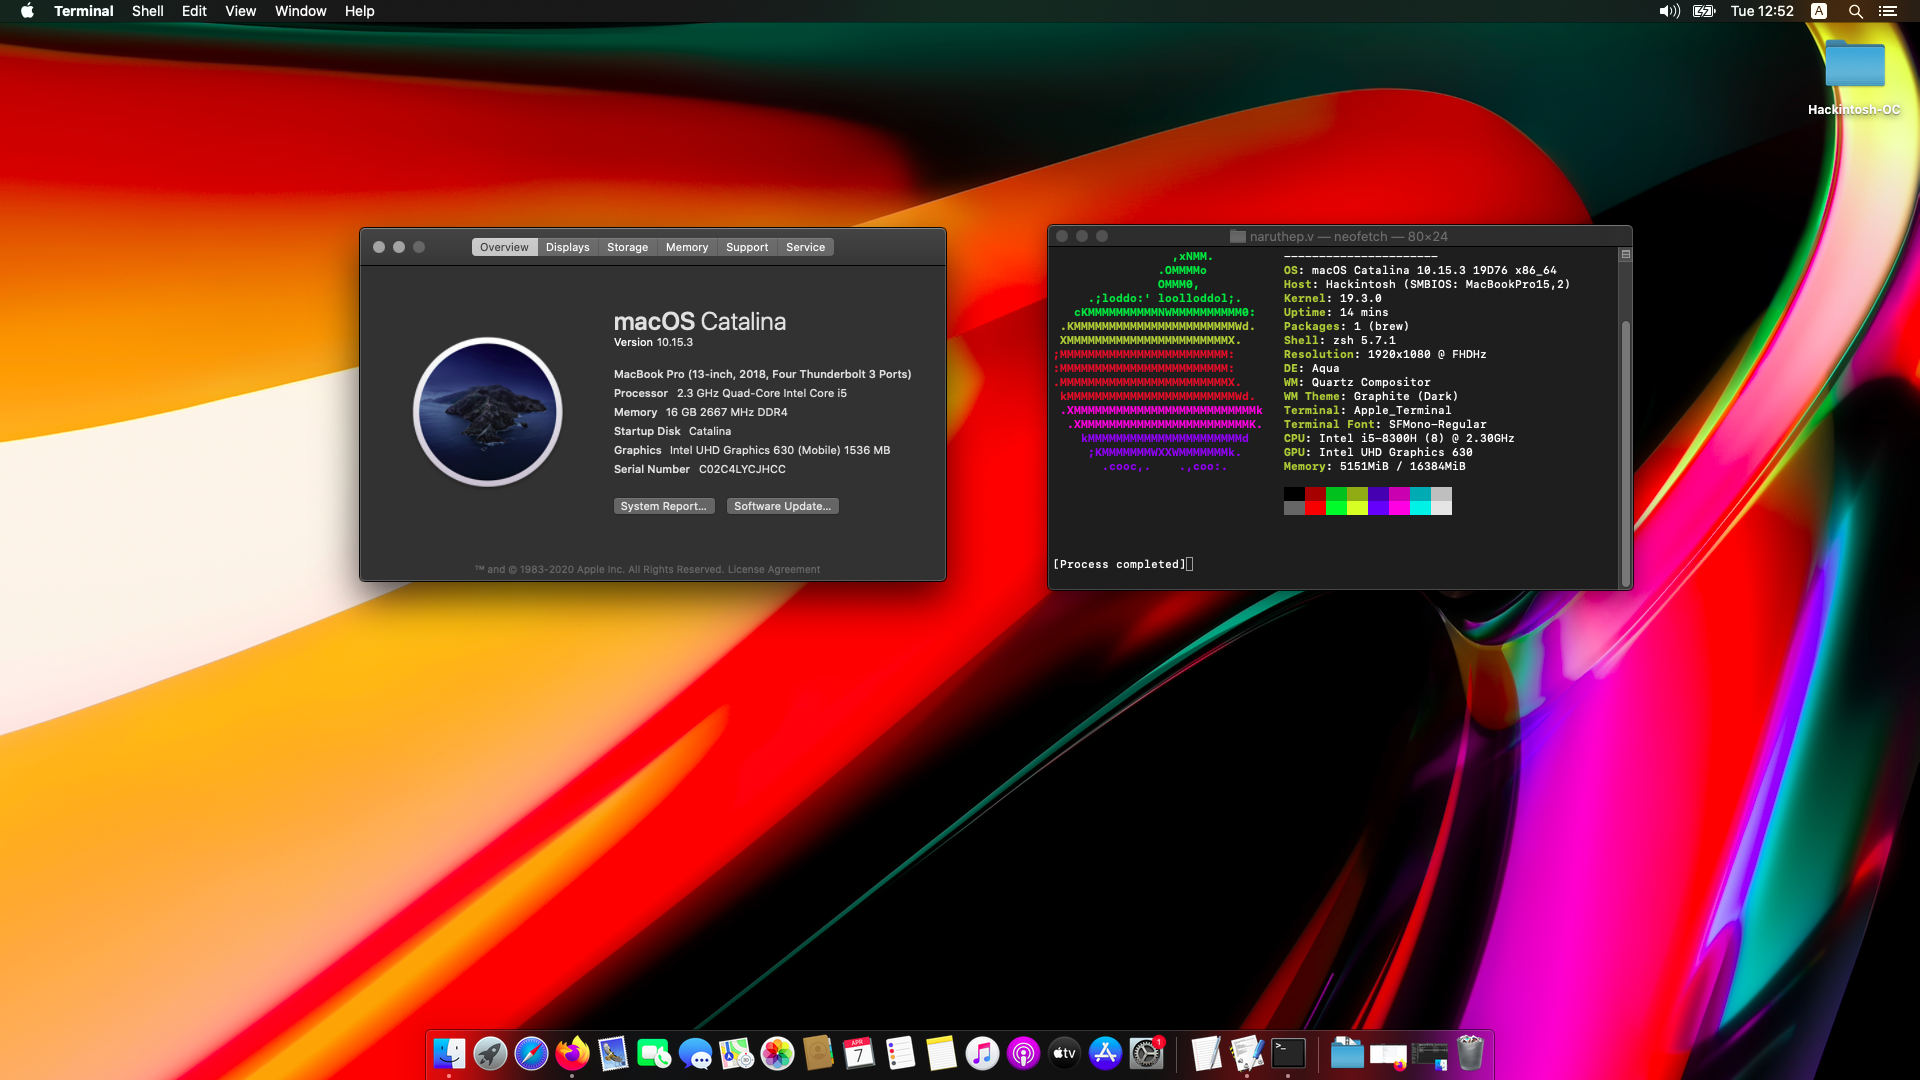Open Safari compass icon in dock

pos(531,1053)
